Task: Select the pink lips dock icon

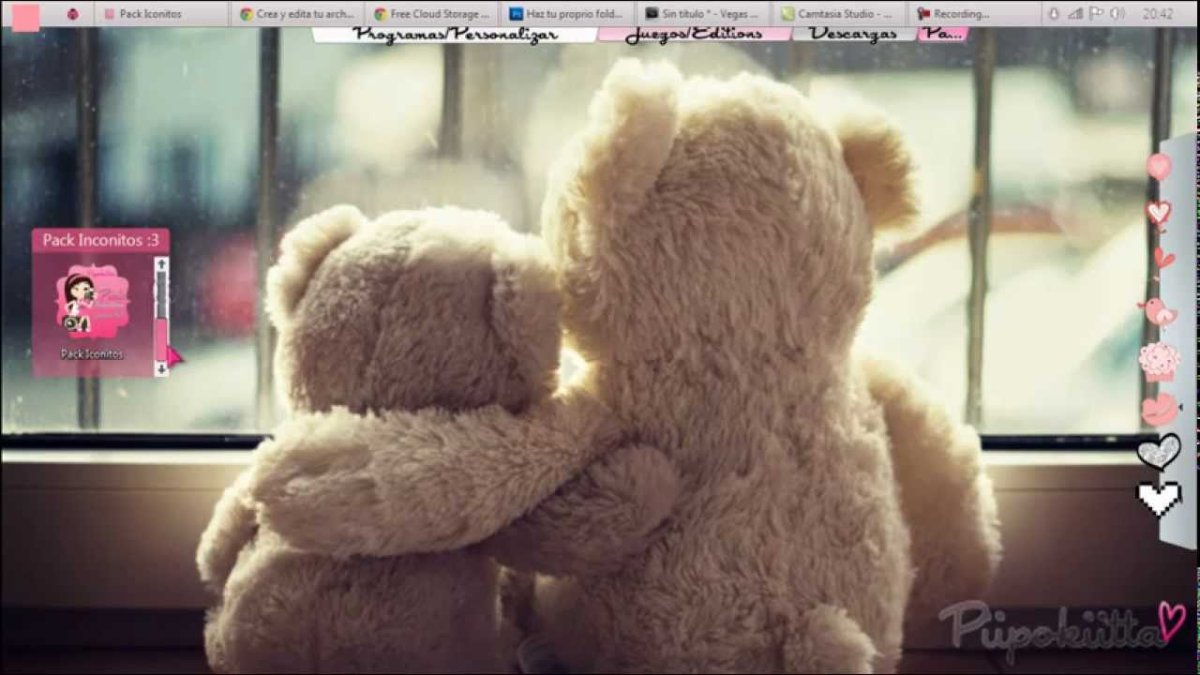Action: (x=1159, y=409)
